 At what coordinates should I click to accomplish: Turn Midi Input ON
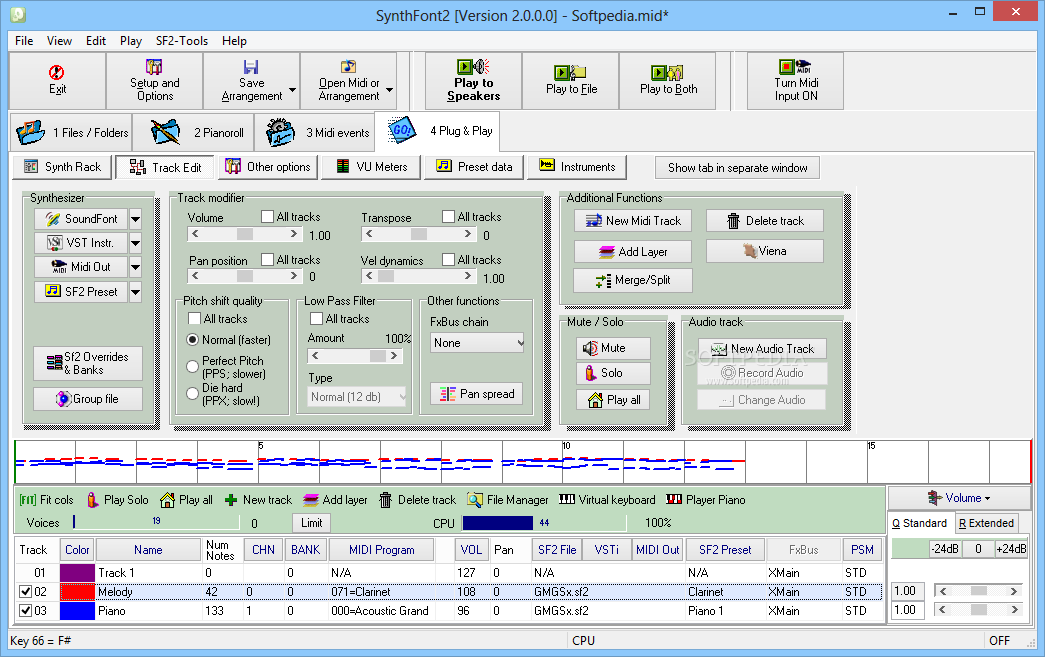coord(795,81)
